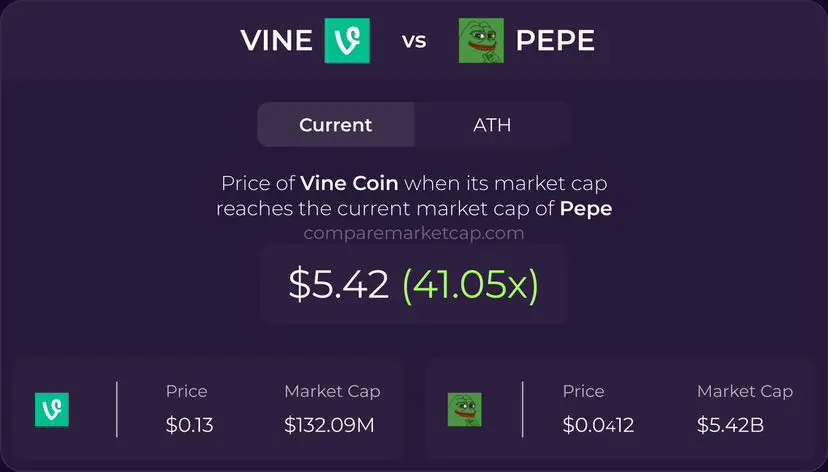Open the comparemarketcap.com link
This screenshot has height=472, width=828.
[x=414, y=233]
